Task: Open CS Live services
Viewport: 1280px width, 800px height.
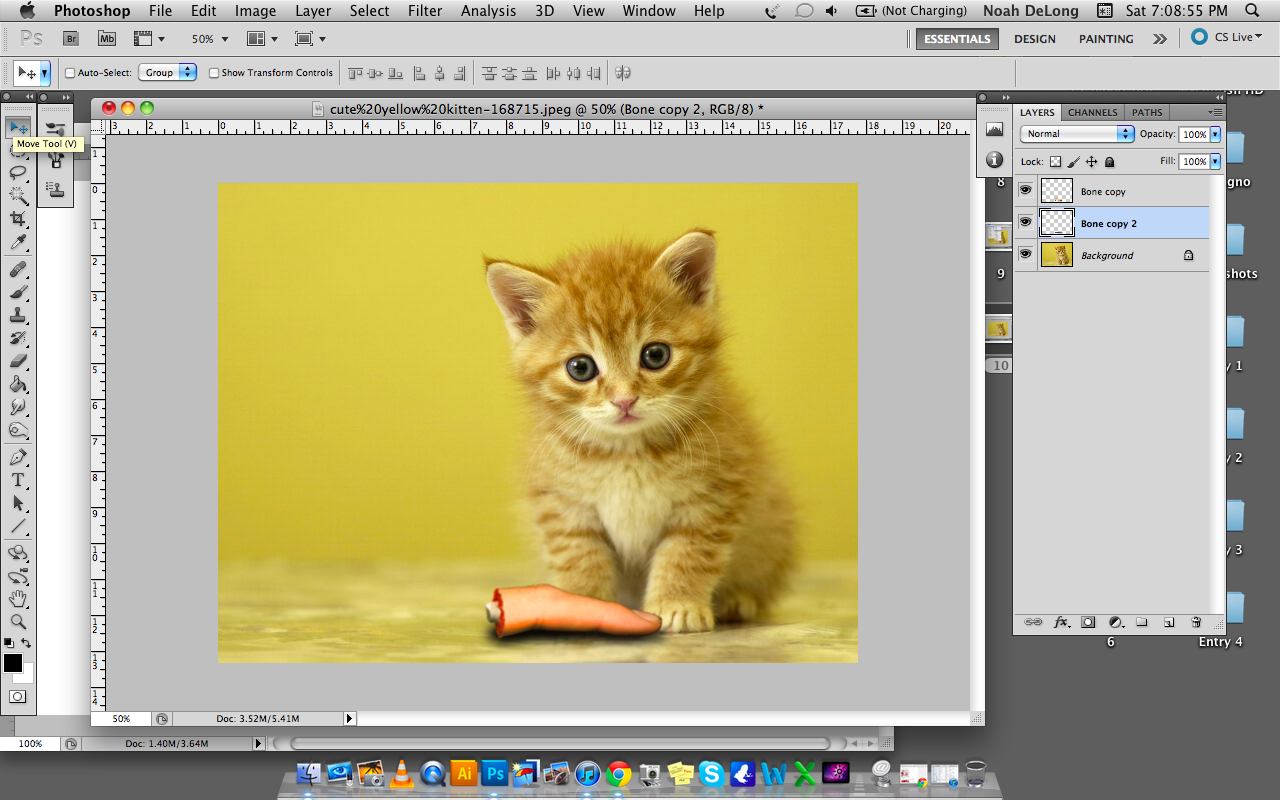Action: tap(1227, 37)
